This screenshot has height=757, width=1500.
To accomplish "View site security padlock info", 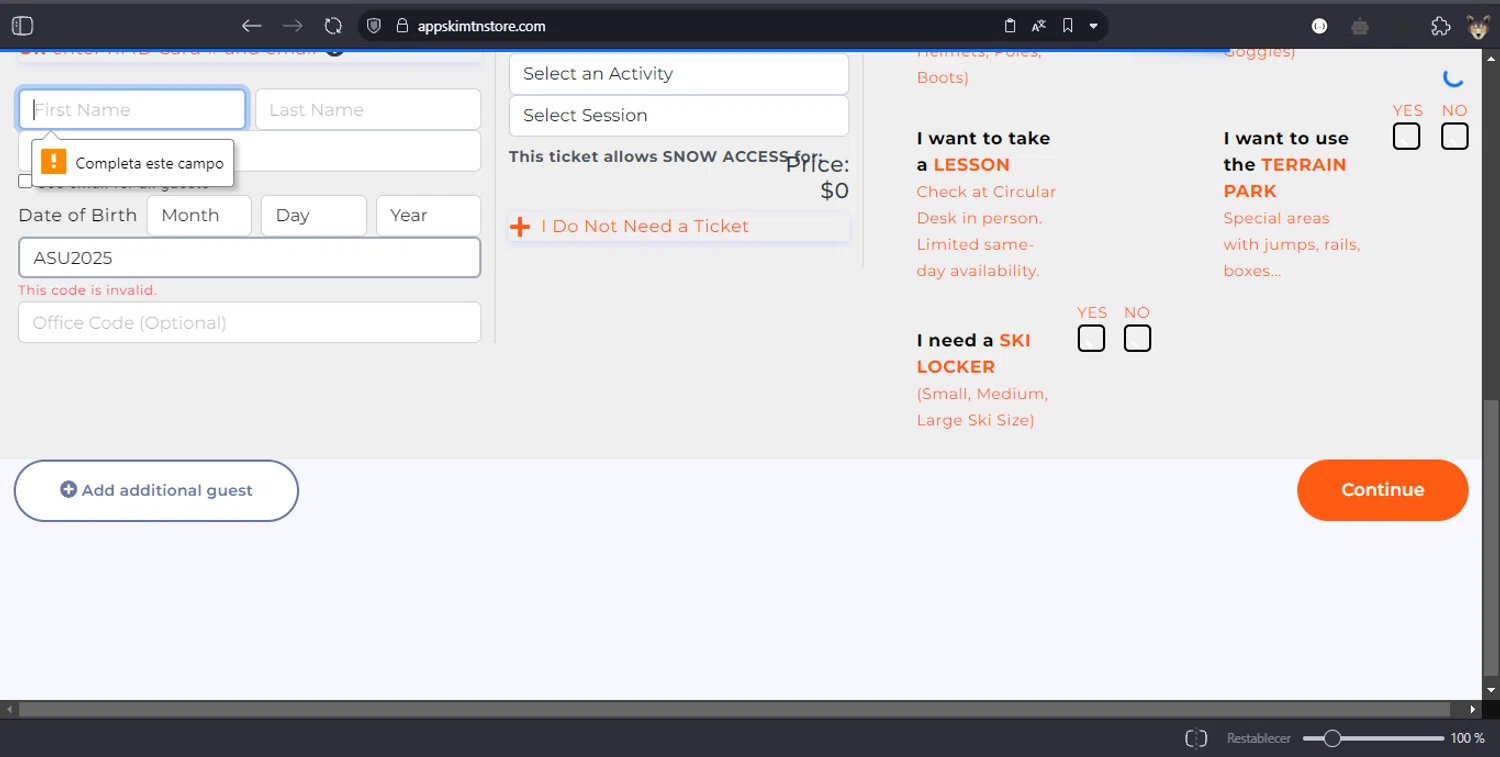I will tap(400, 26).
